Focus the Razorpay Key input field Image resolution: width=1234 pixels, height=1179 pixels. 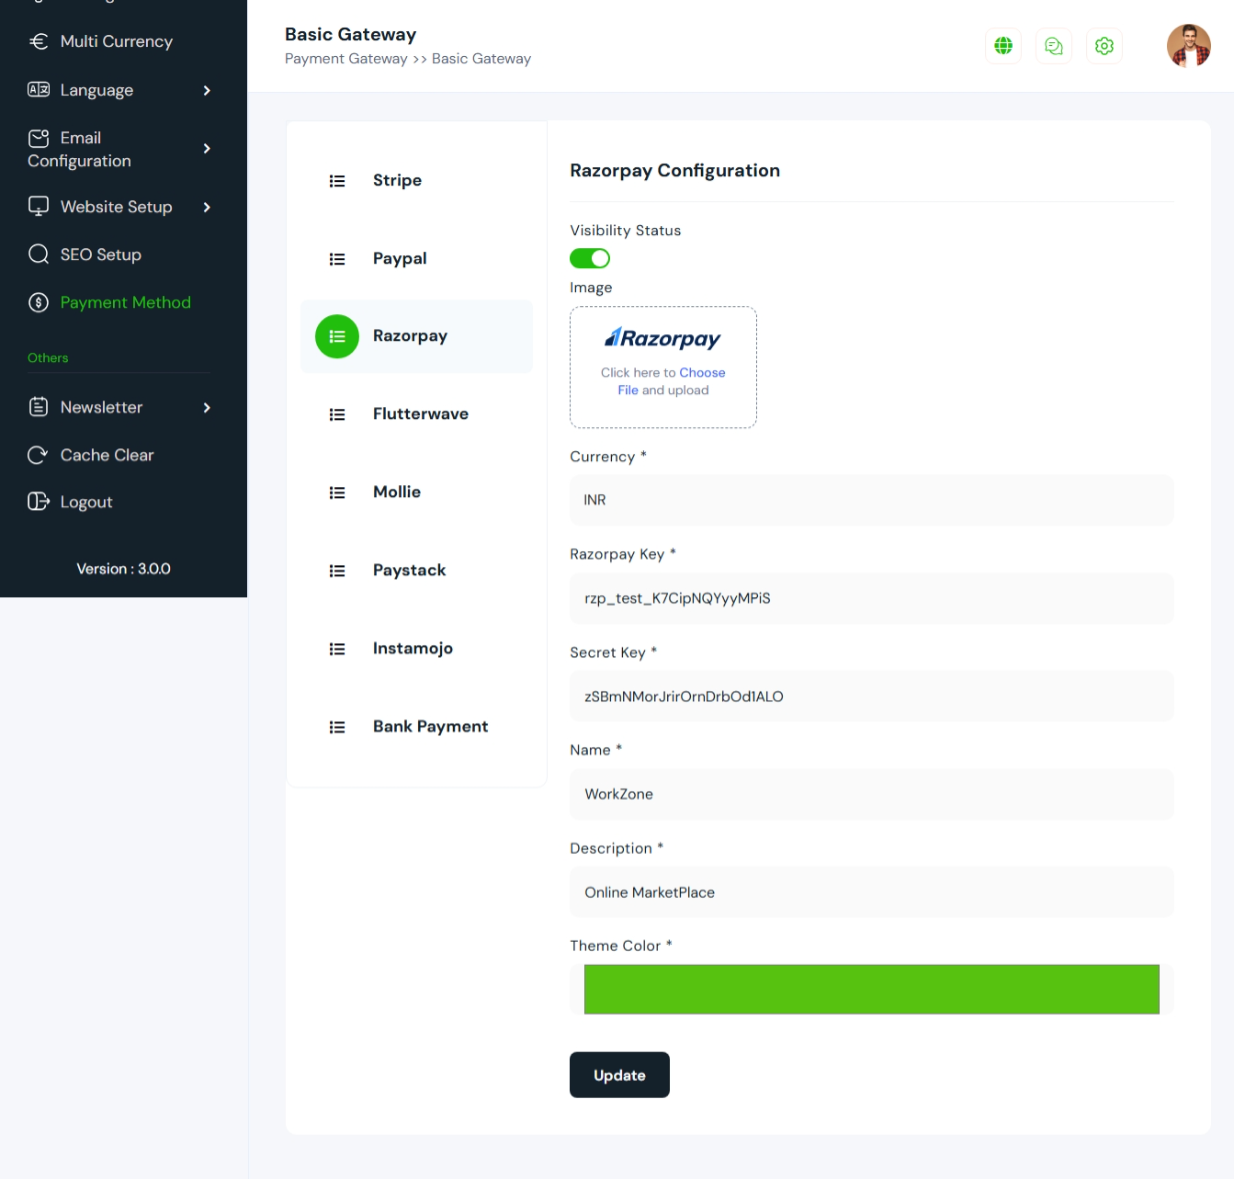pos(871,598)
